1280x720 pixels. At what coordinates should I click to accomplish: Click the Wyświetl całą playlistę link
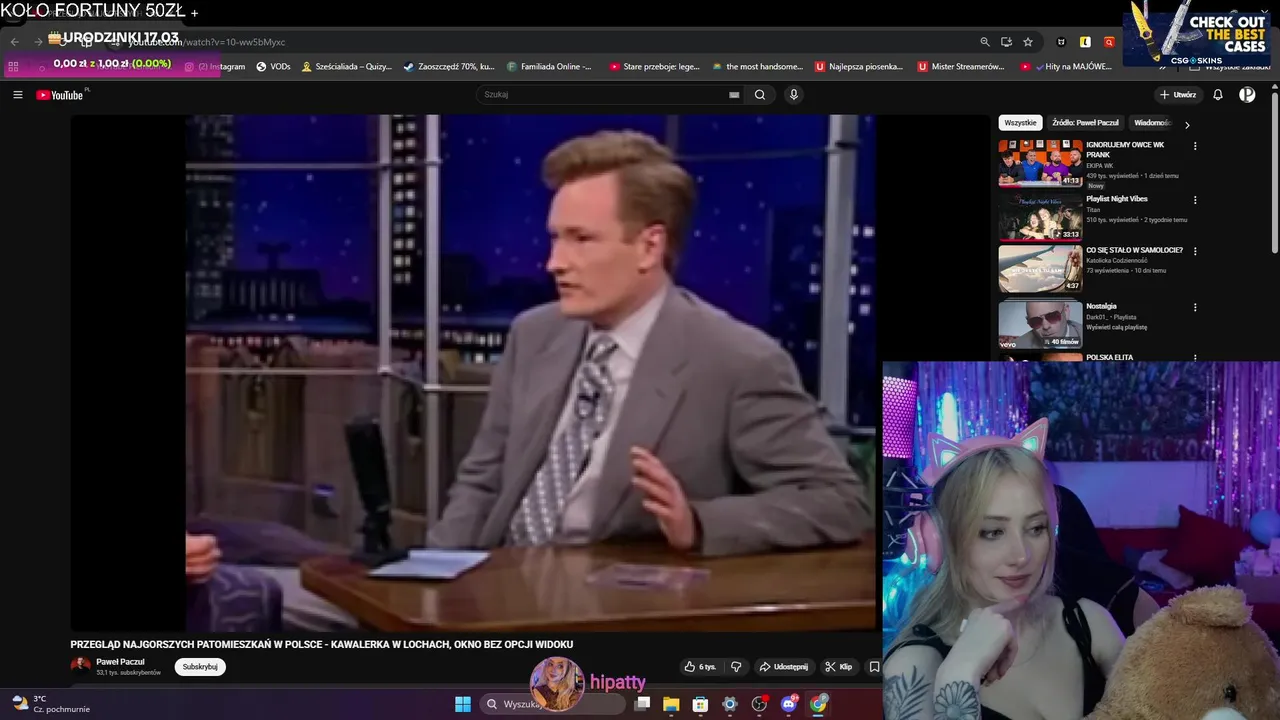click(1117, 327)
